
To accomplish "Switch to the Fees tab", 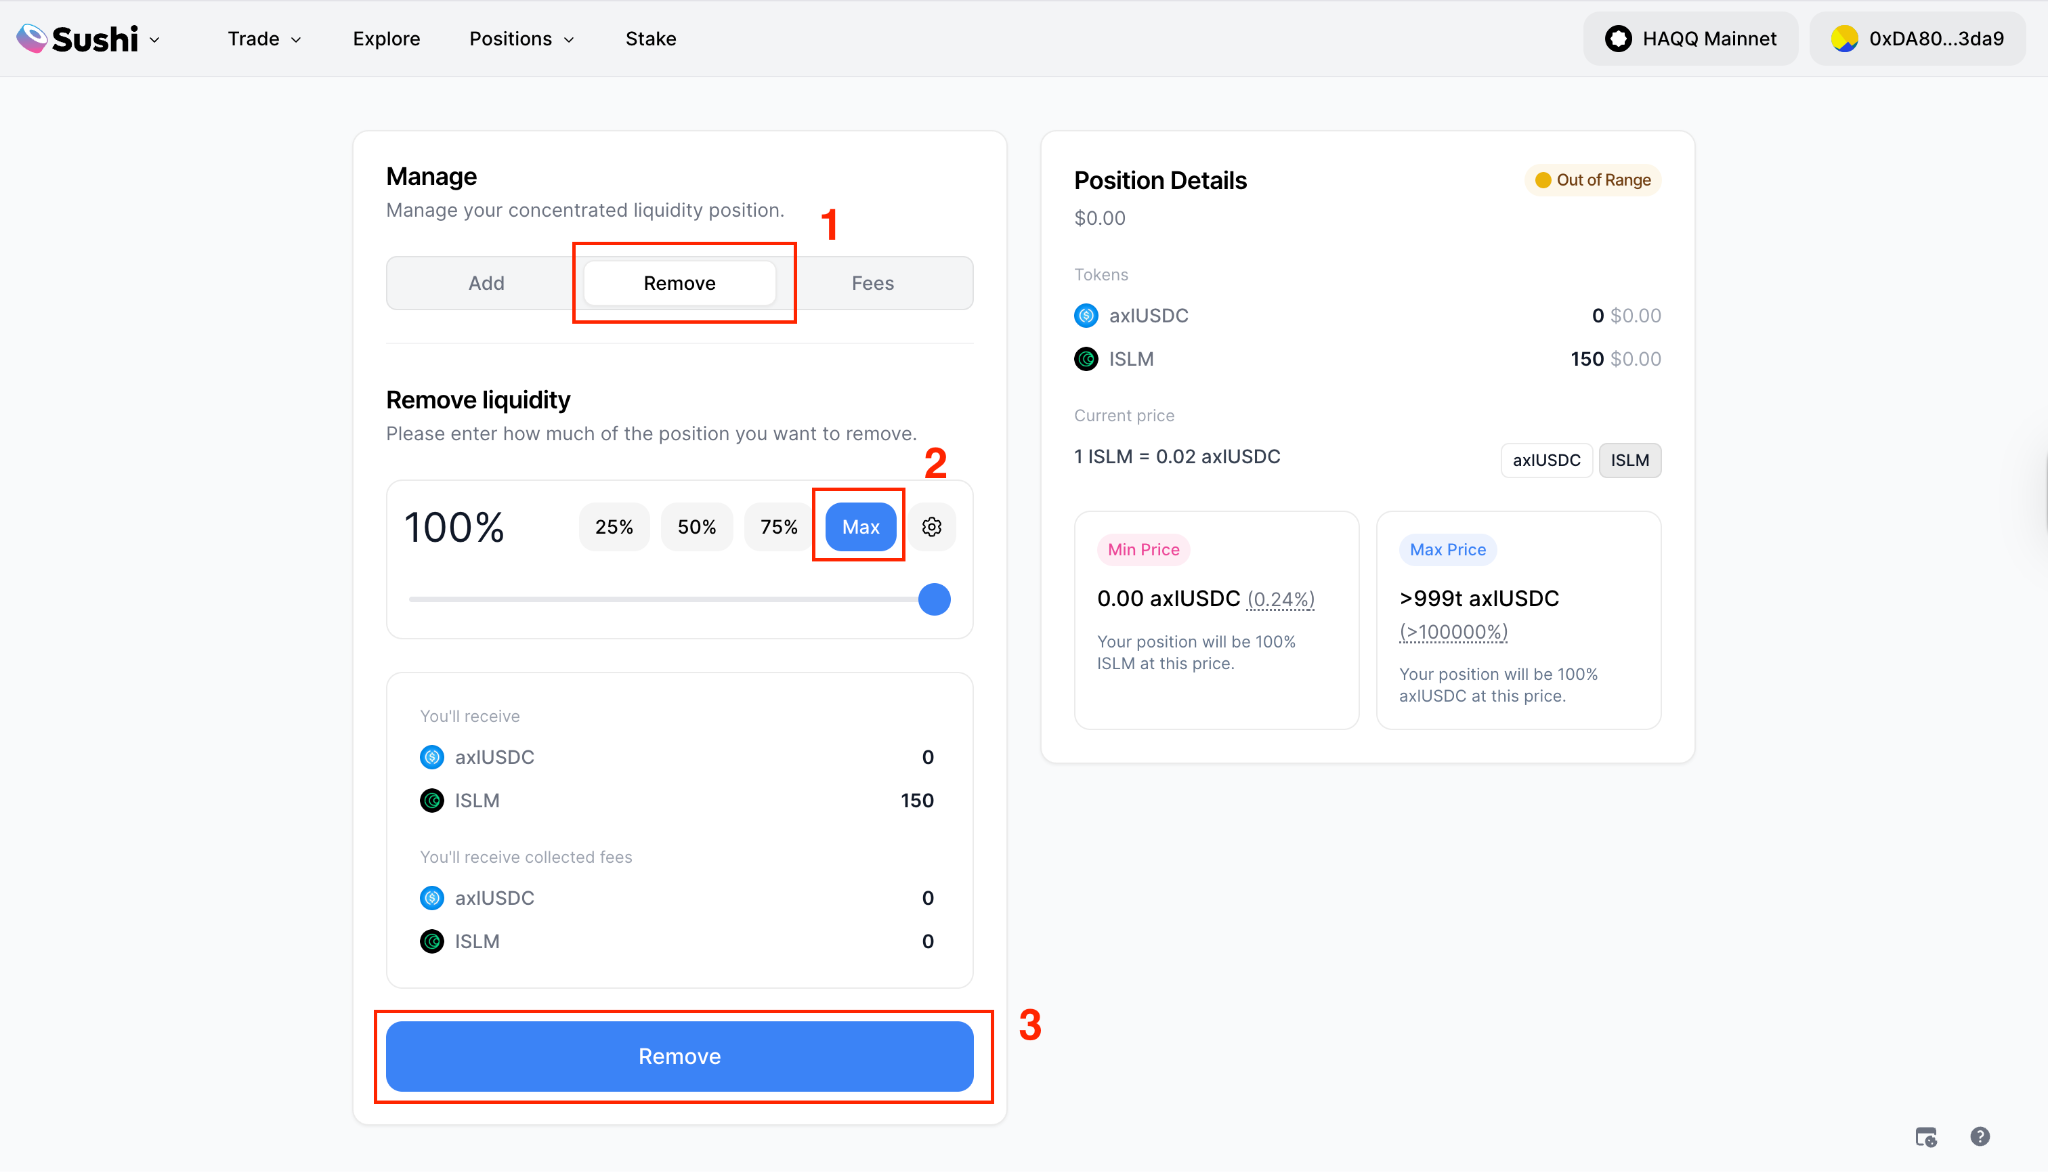I will tap(872, 283).
